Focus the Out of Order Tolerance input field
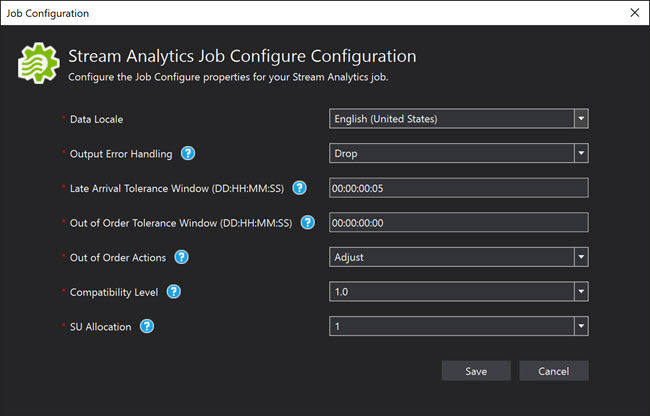This screenshot has height=416, width=650. pyautogui.click(x=458, y=223)
